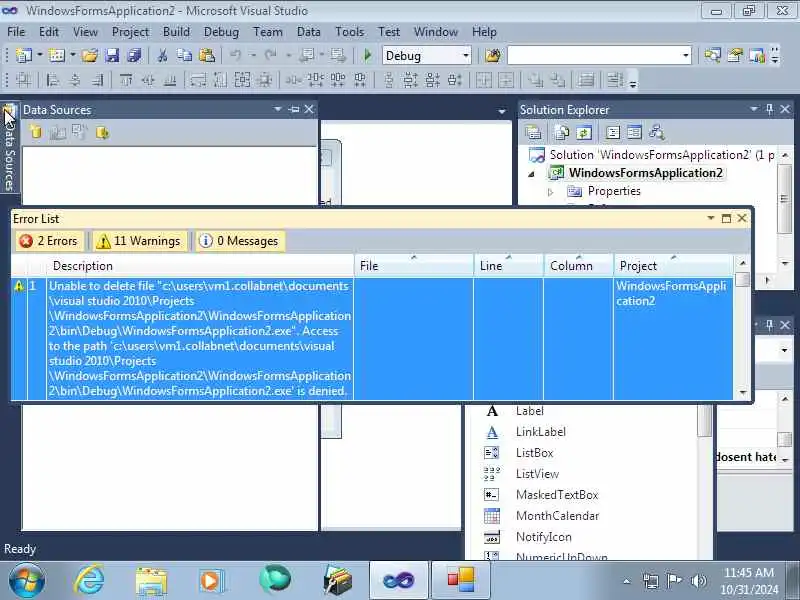The height and width of the screenshot is (600, 800).
Task: Click Align Tops layout toolbar icon
Action: [x=126, y=80]
